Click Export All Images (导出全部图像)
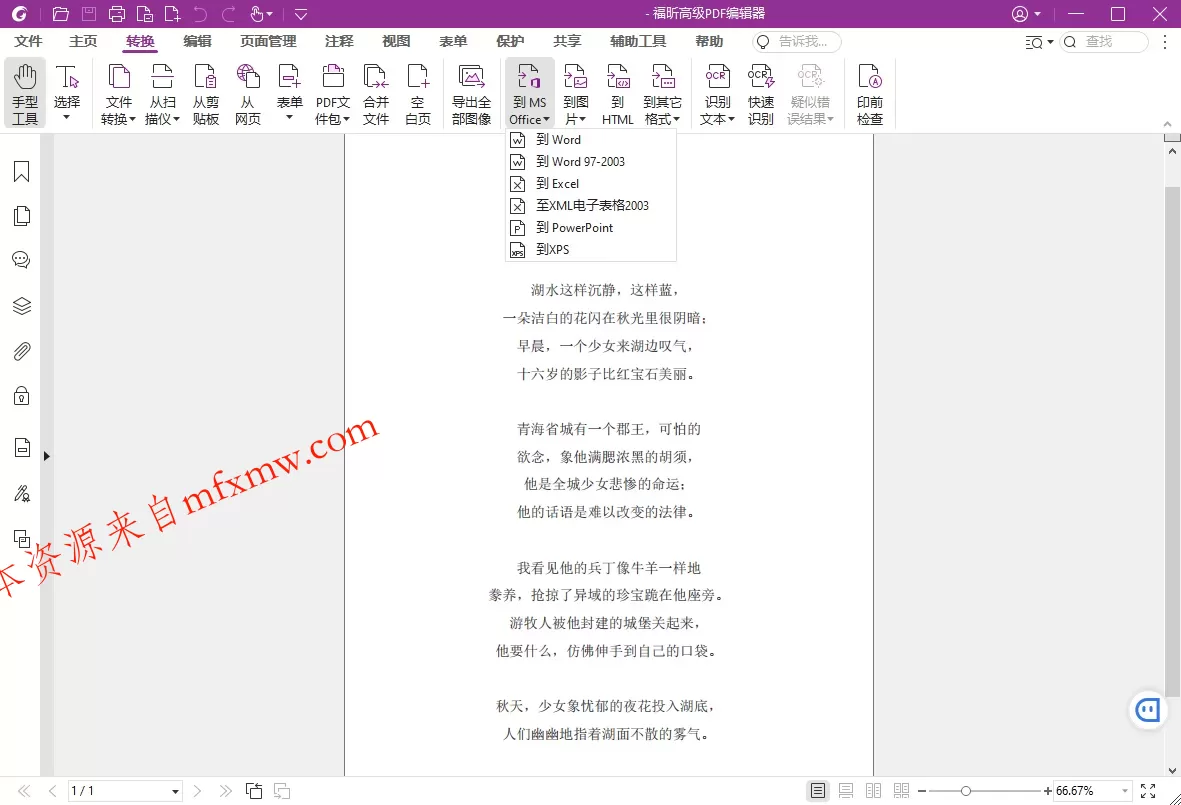The image size is (1181, 805). 471,93
